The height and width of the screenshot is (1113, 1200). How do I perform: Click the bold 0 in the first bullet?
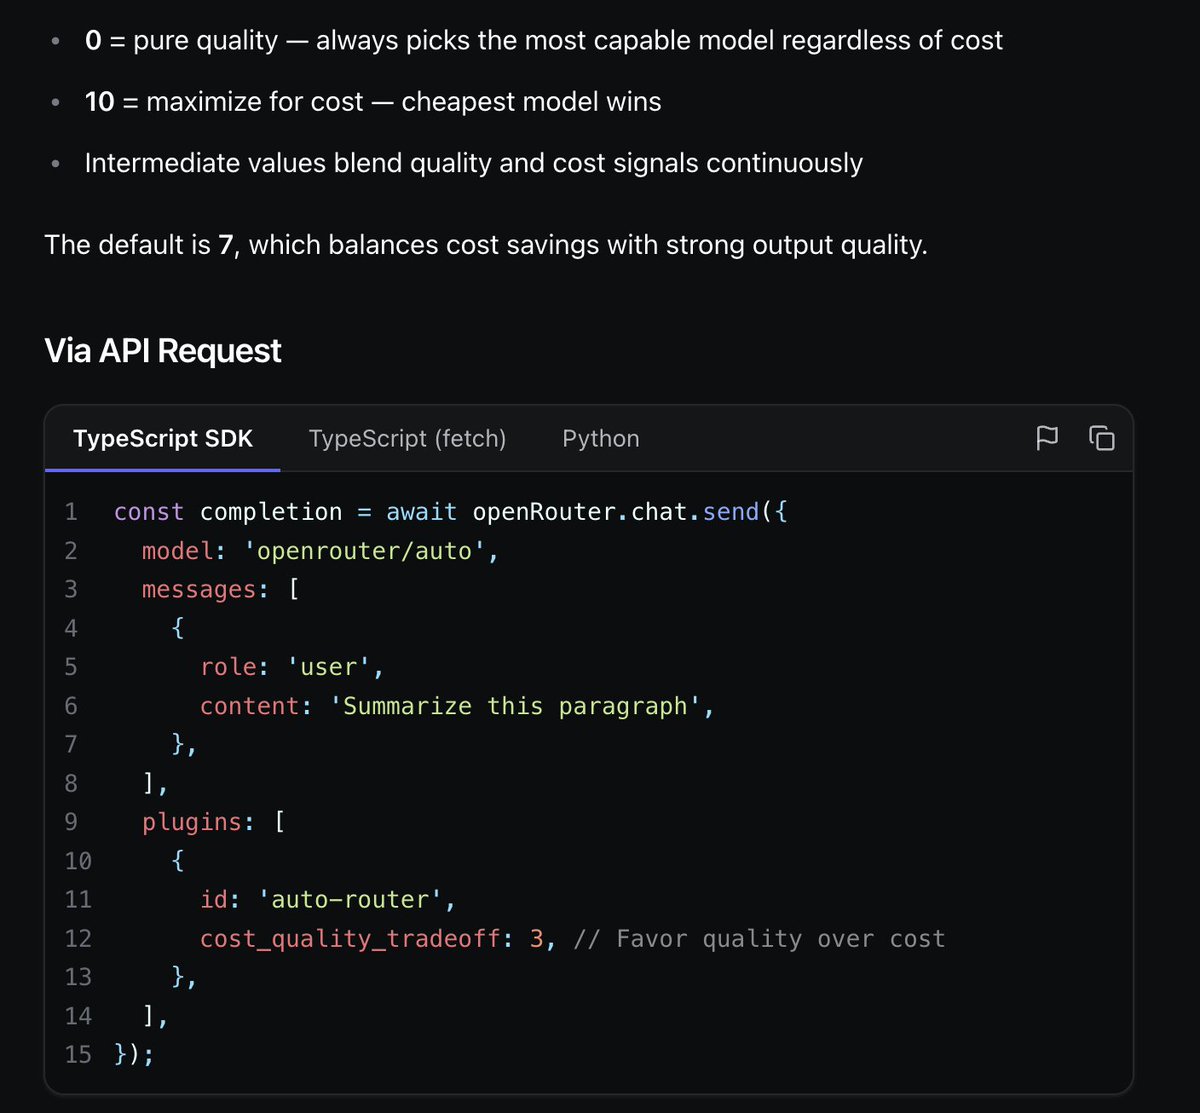pyautogui.click(x=93, y=41)
